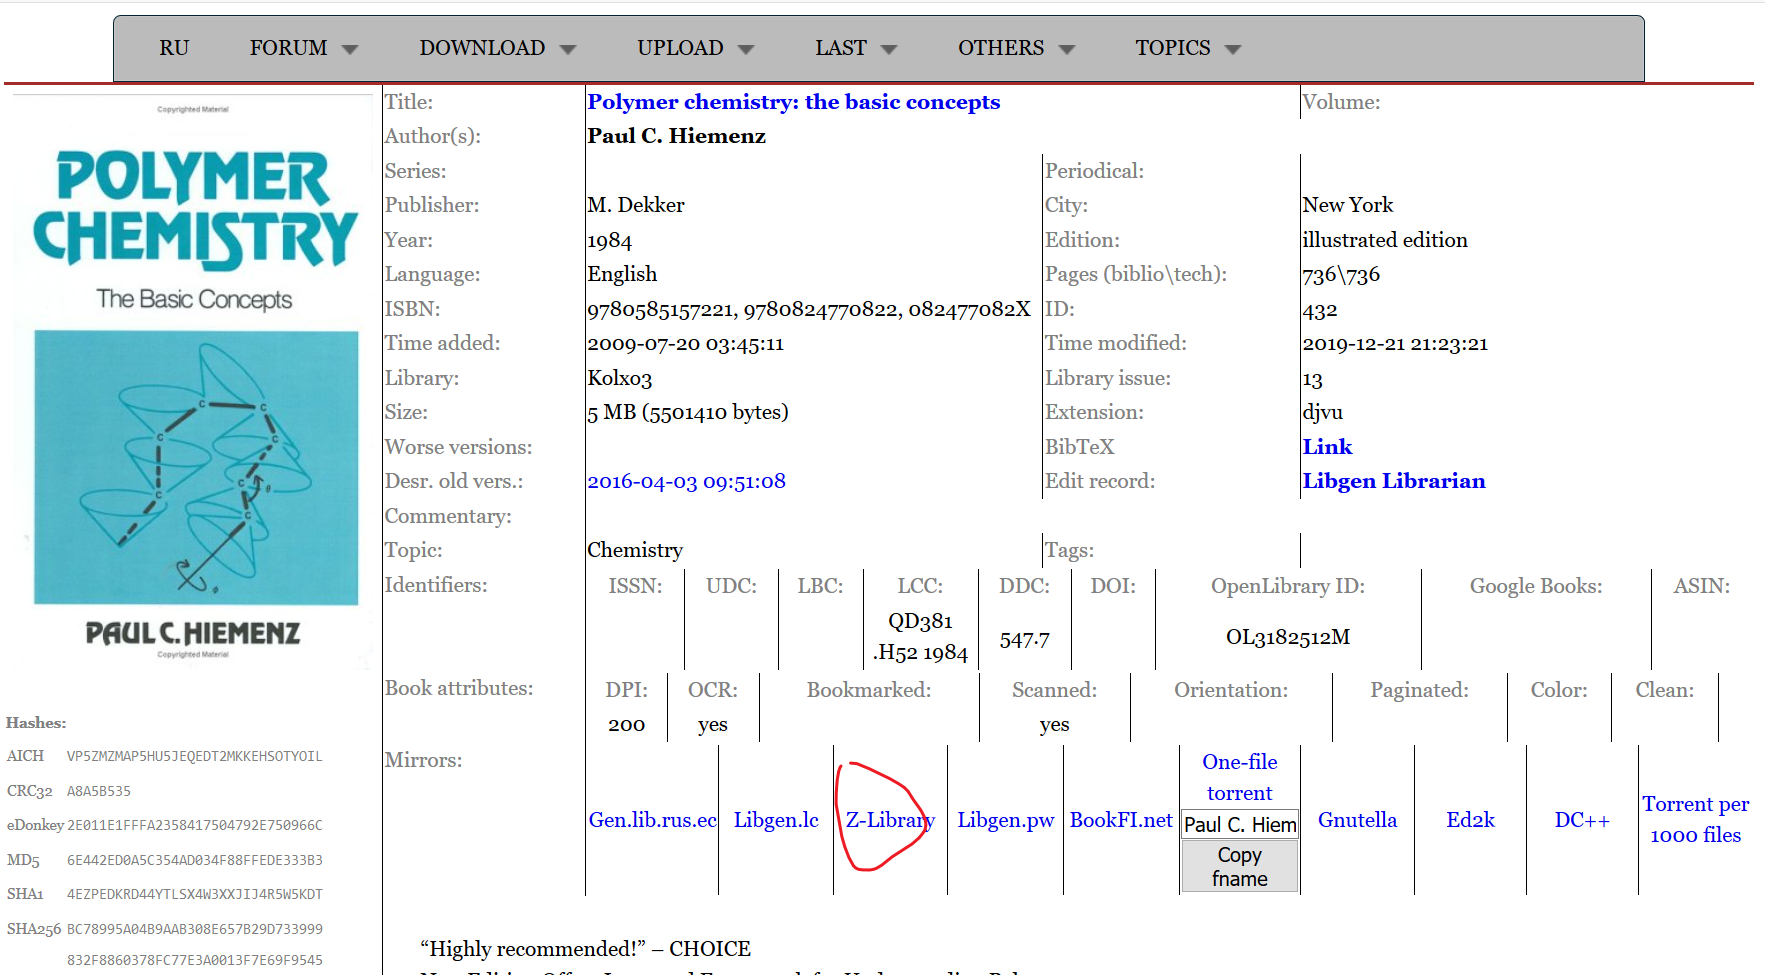Open the LAST dropdown arrow
Viewport: 1765px width, 975px height.
pos(892,48)
